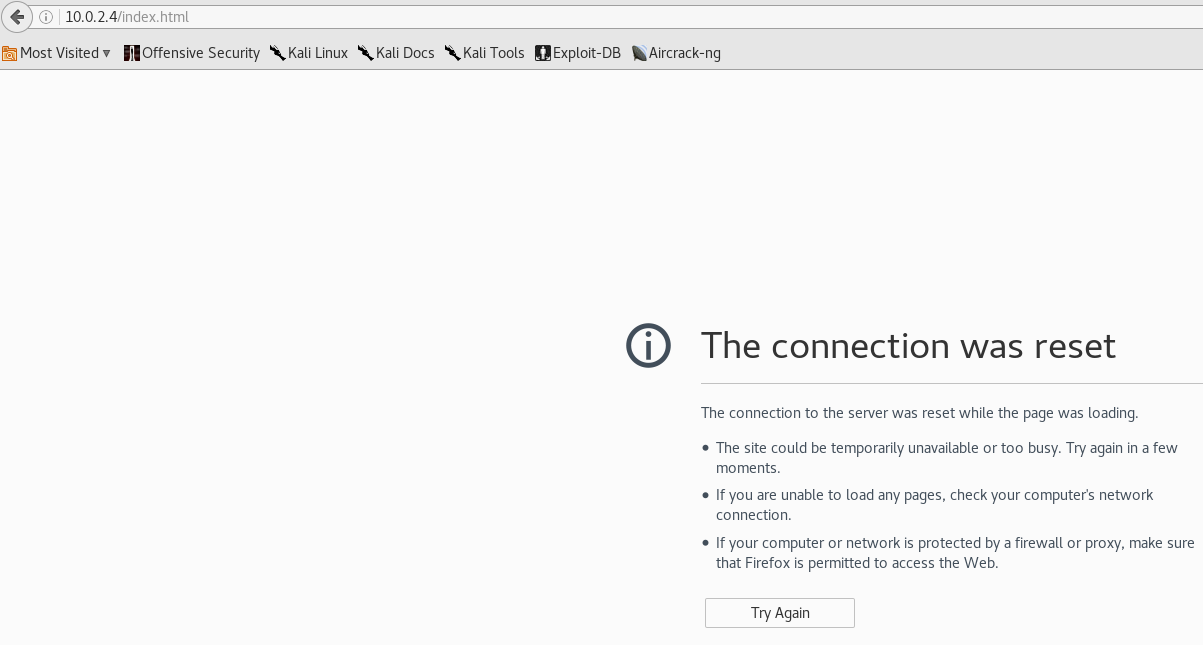Open the Offensive Security bookmark text
This screenshot has width=1203, height=645.
200,53
